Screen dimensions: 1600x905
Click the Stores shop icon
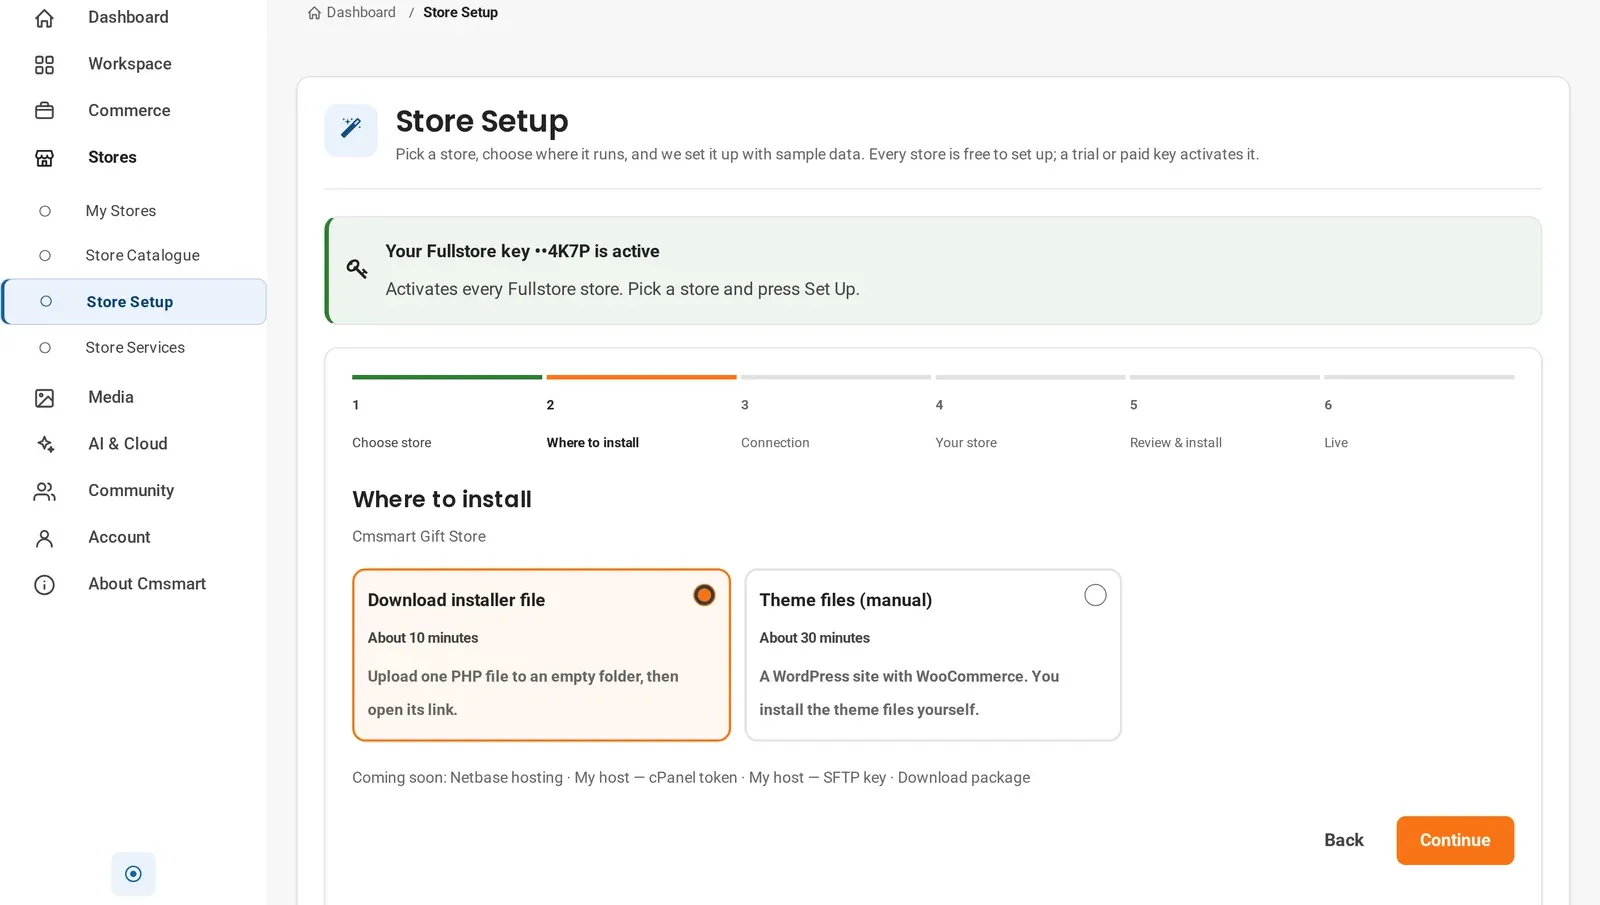tap(44, 158)
